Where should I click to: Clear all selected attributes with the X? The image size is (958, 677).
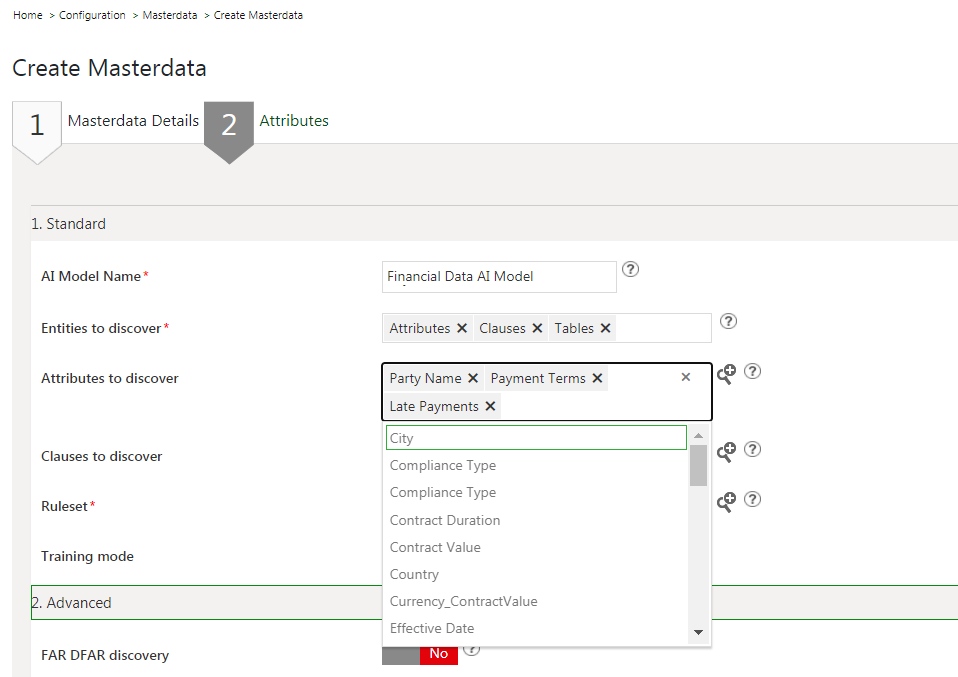686,377
